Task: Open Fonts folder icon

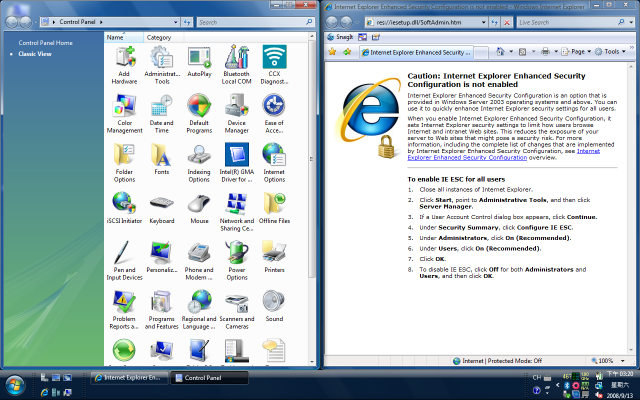Action: coord(162,160)
